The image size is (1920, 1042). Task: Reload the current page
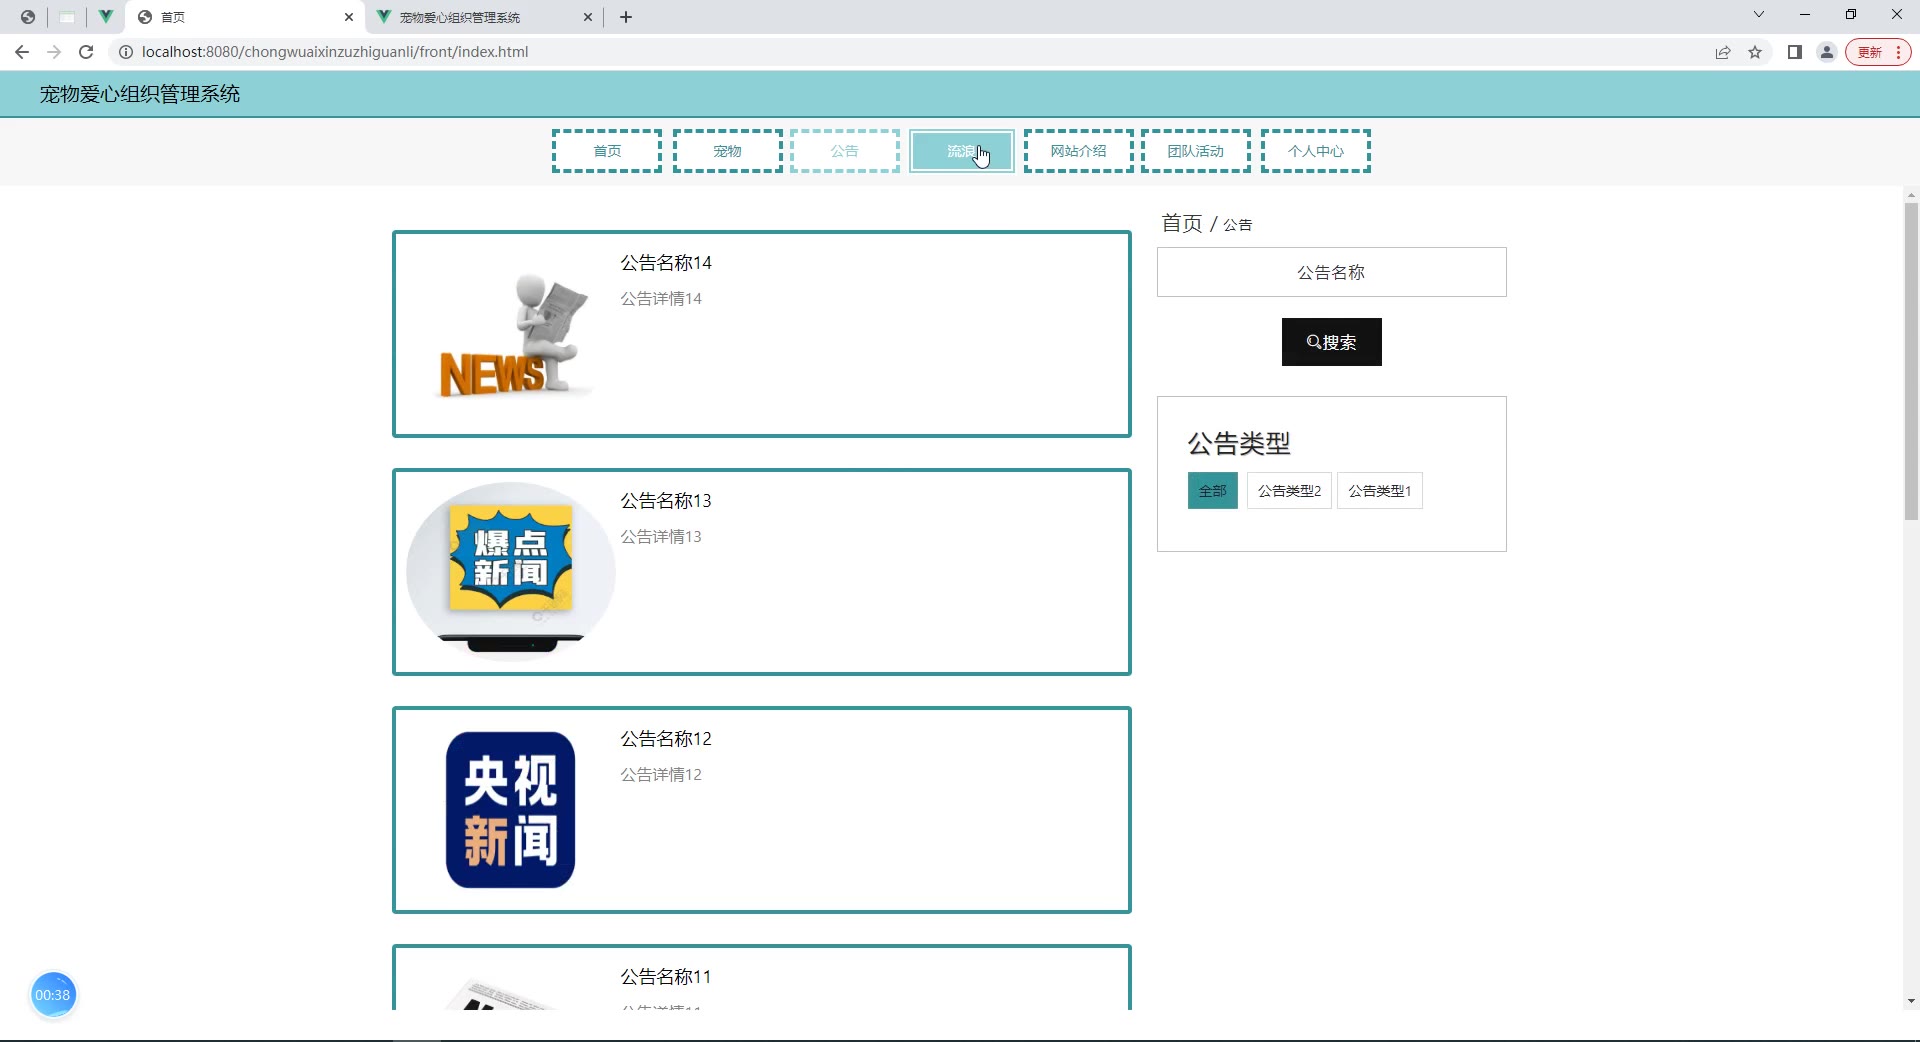click(x=86, y=52)
